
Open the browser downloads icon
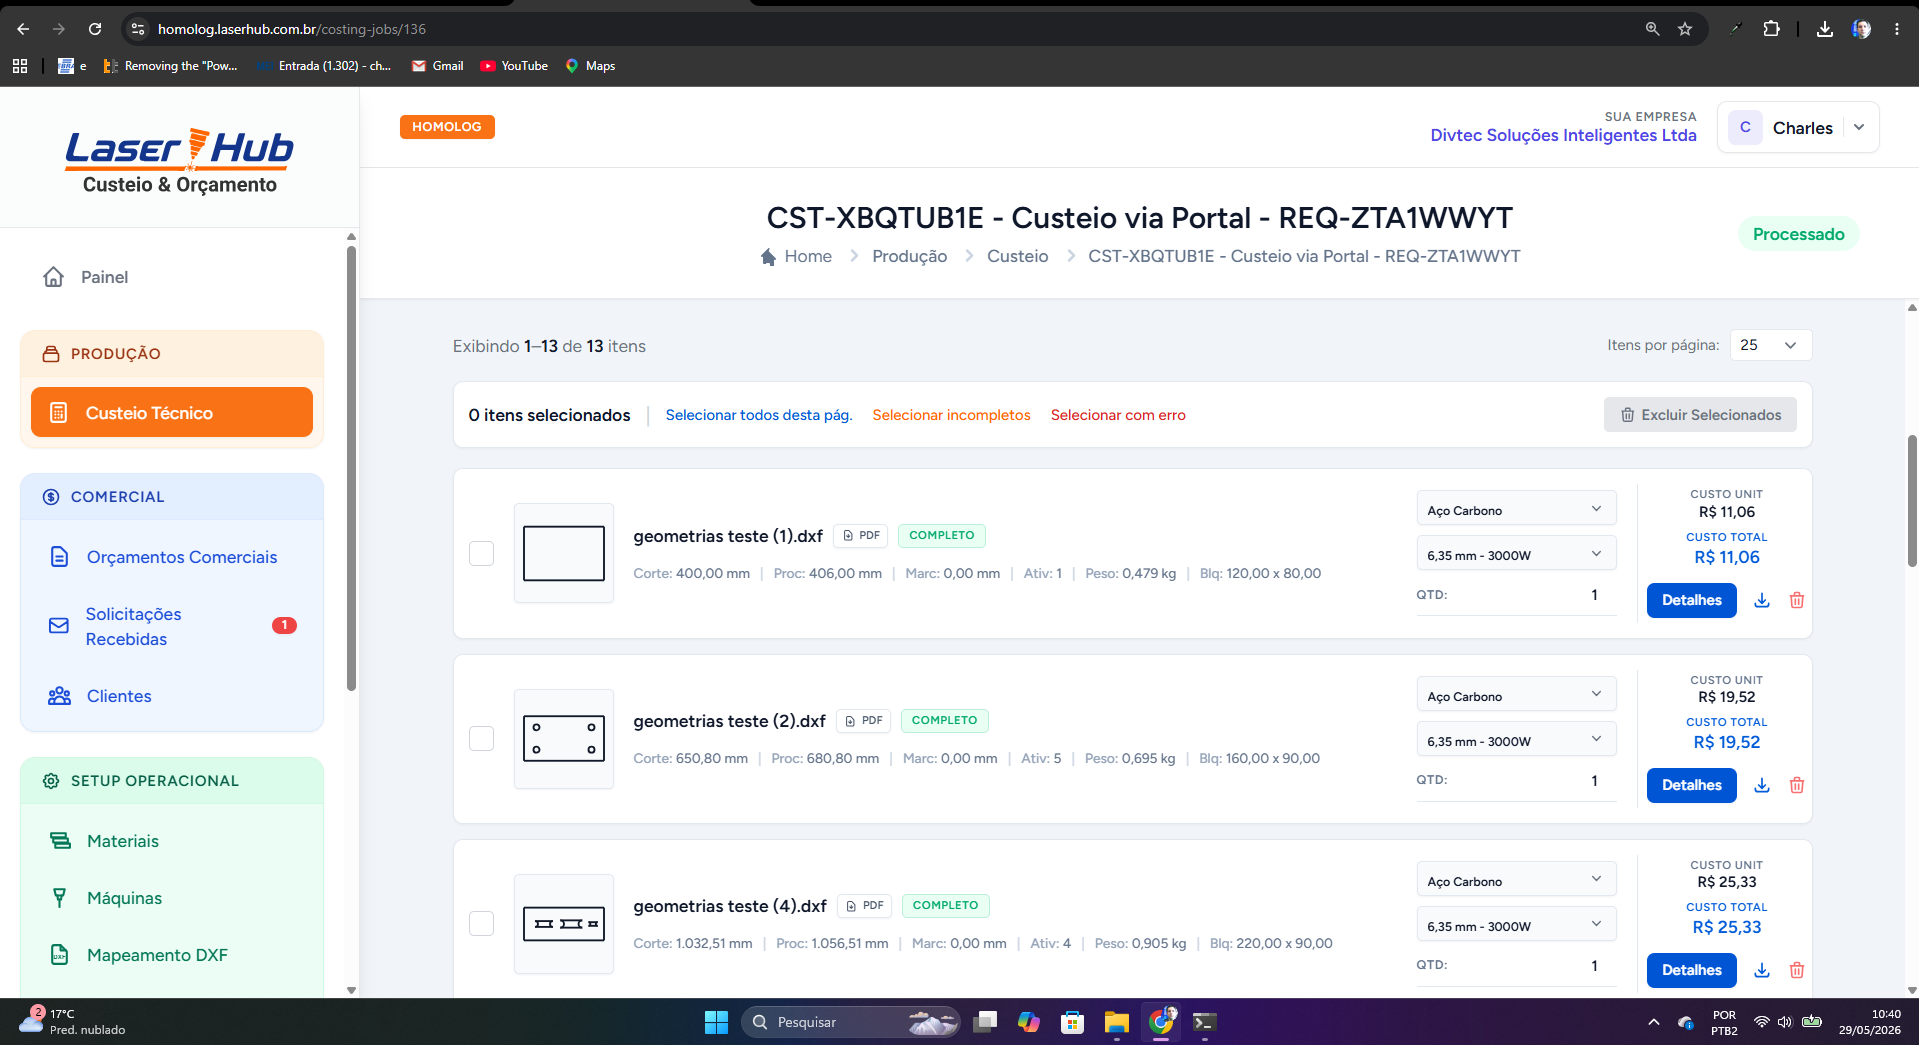(x=1825, y=29)
